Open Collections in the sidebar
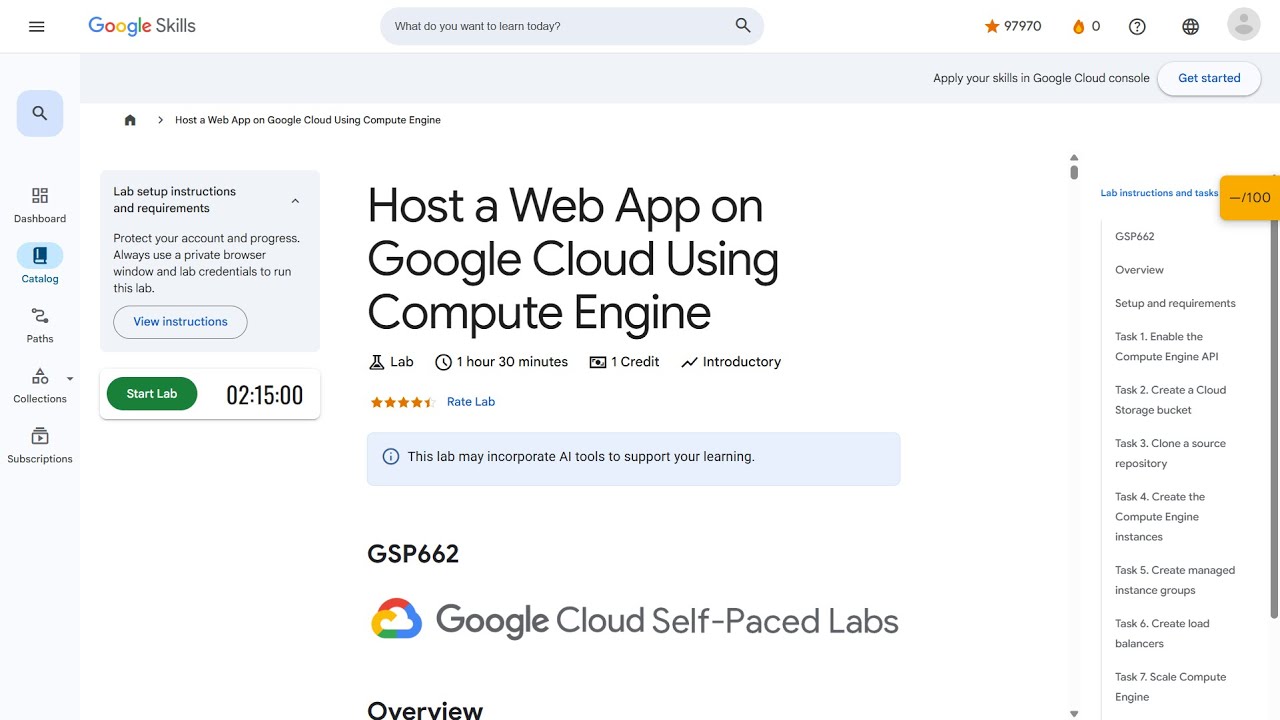 [40, 385]
